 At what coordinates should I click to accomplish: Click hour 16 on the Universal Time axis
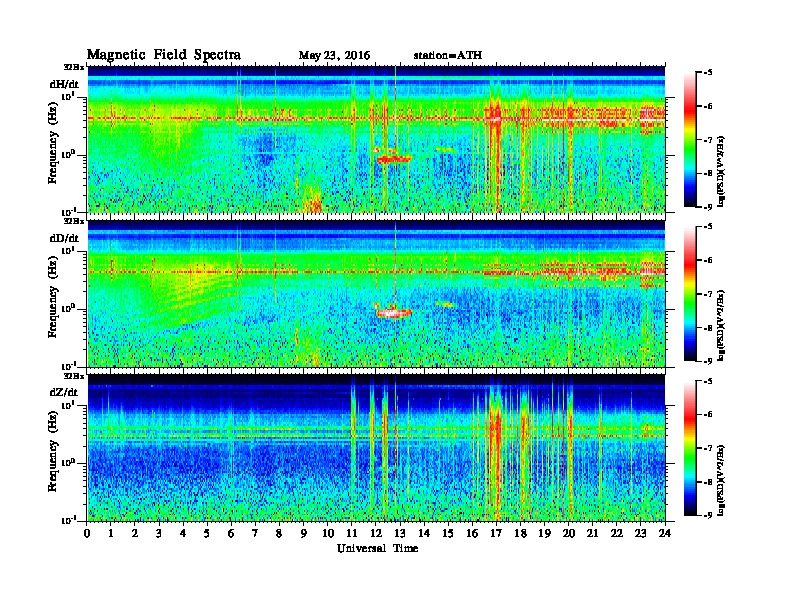pos(472,533)
